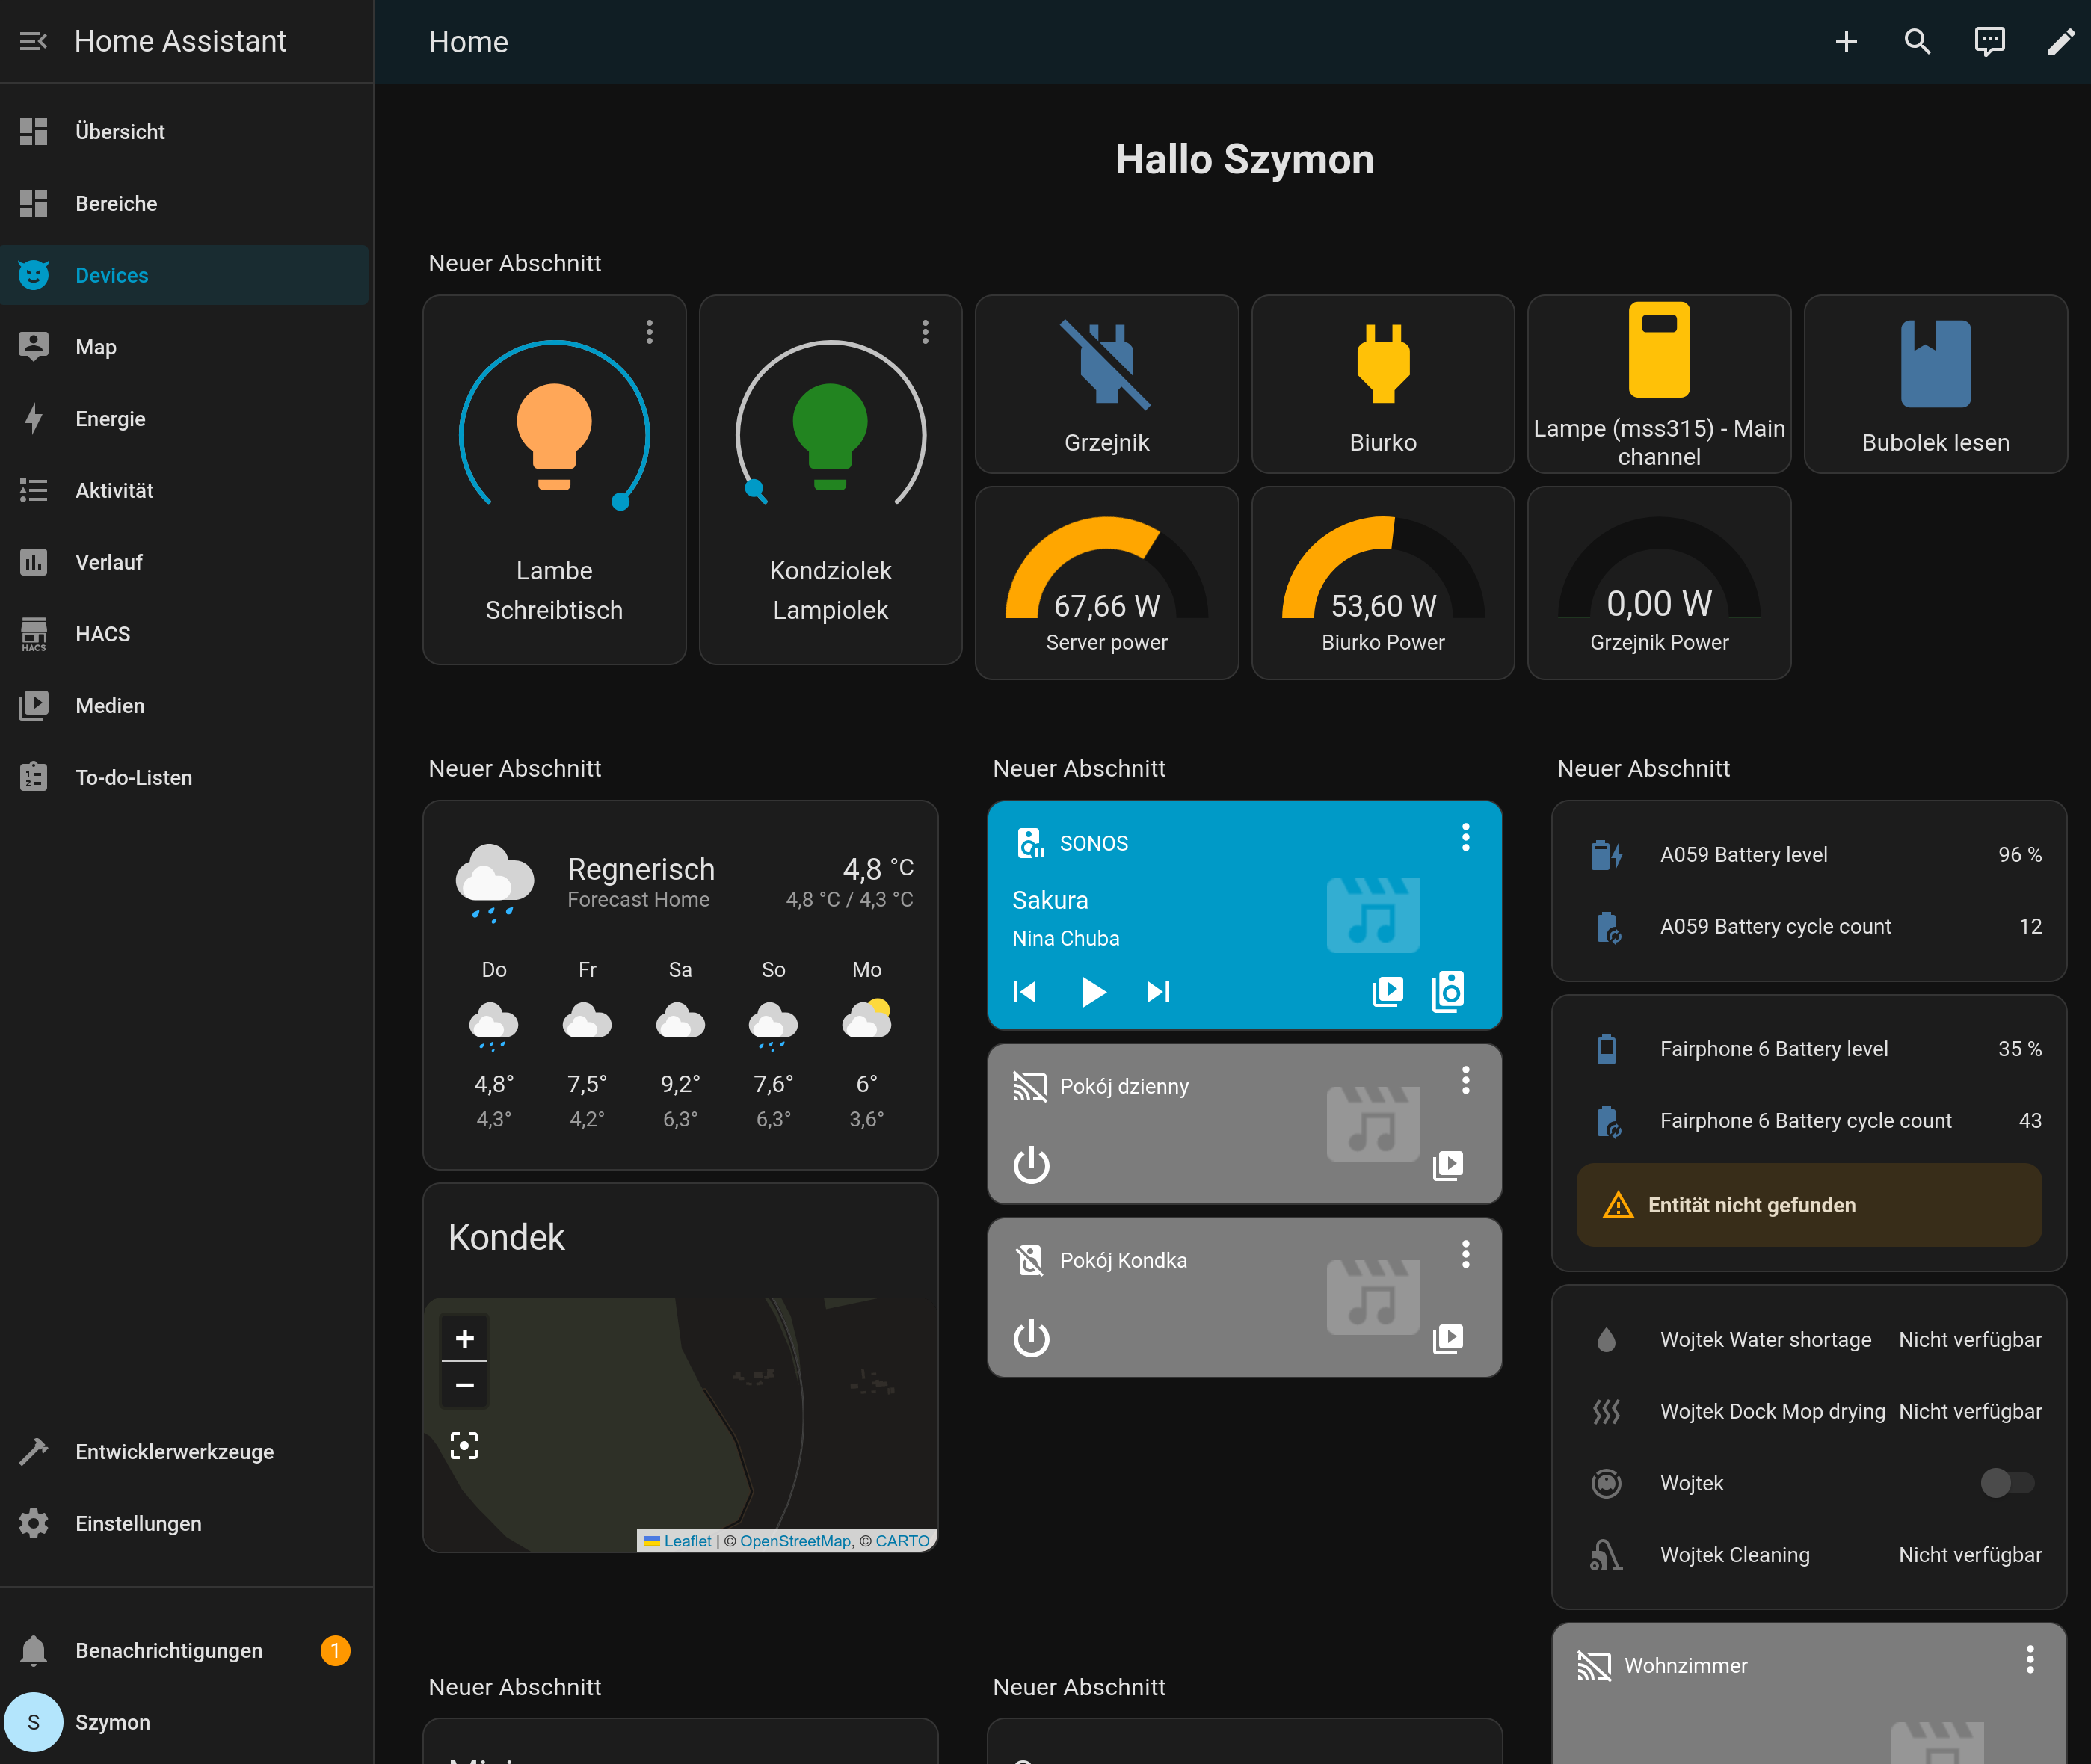Click the Lambe Schreibtisch brightness slider handle
This screenshot has width=2091, height=1764.
[621, 502]
